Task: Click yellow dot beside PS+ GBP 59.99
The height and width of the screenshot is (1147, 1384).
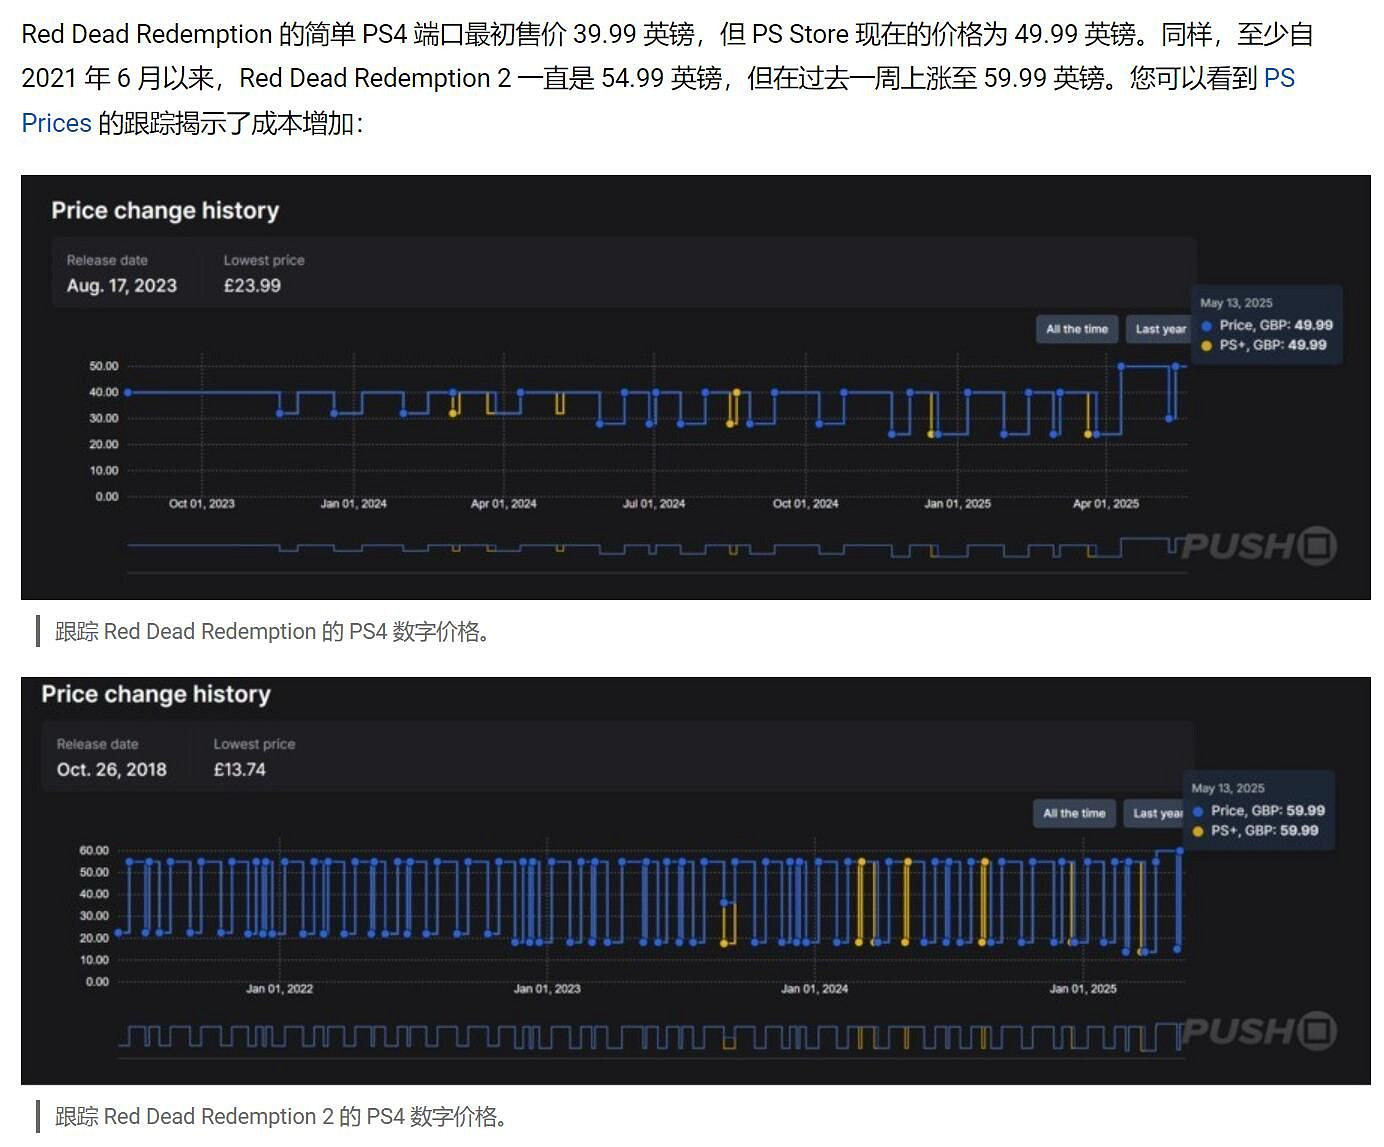Action: (x=1198, y=831)
